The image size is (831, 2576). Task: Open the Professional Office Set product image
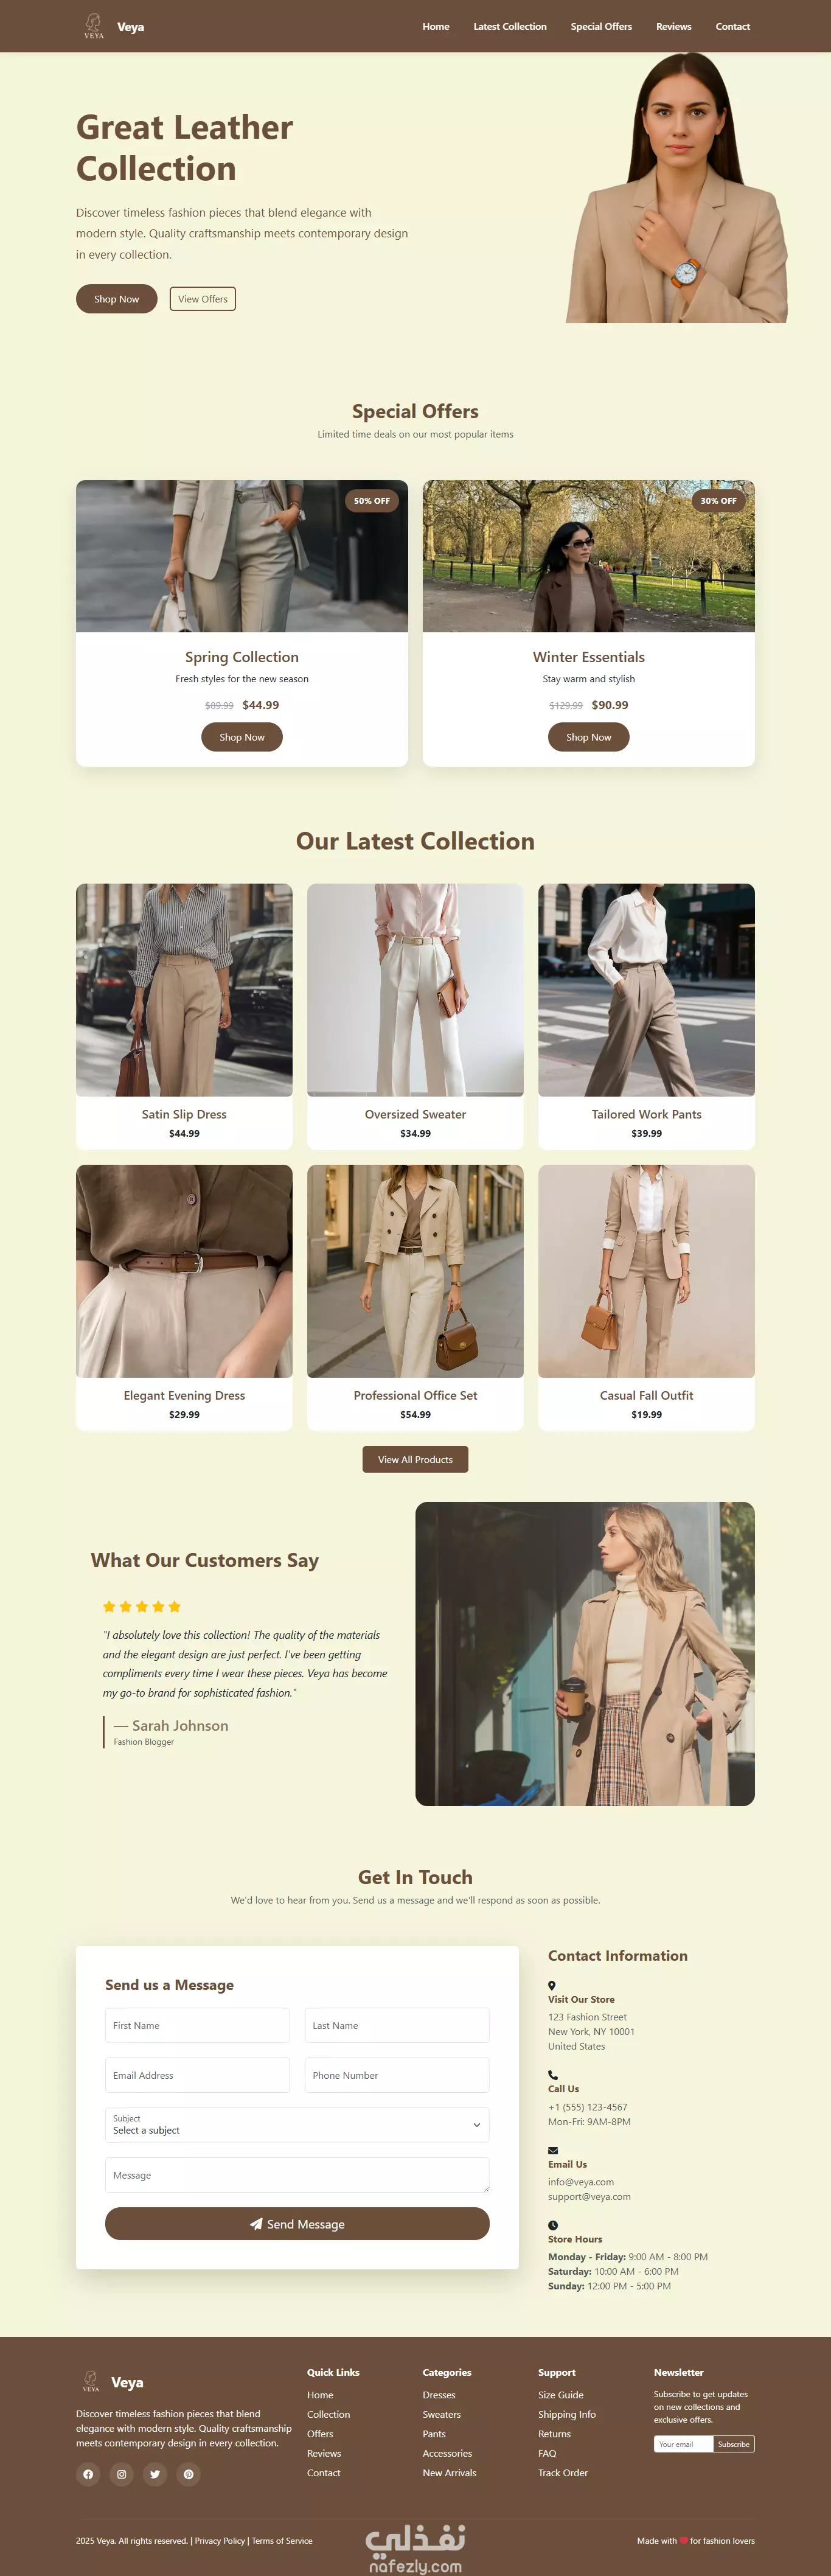click(x=415, y=1271)
